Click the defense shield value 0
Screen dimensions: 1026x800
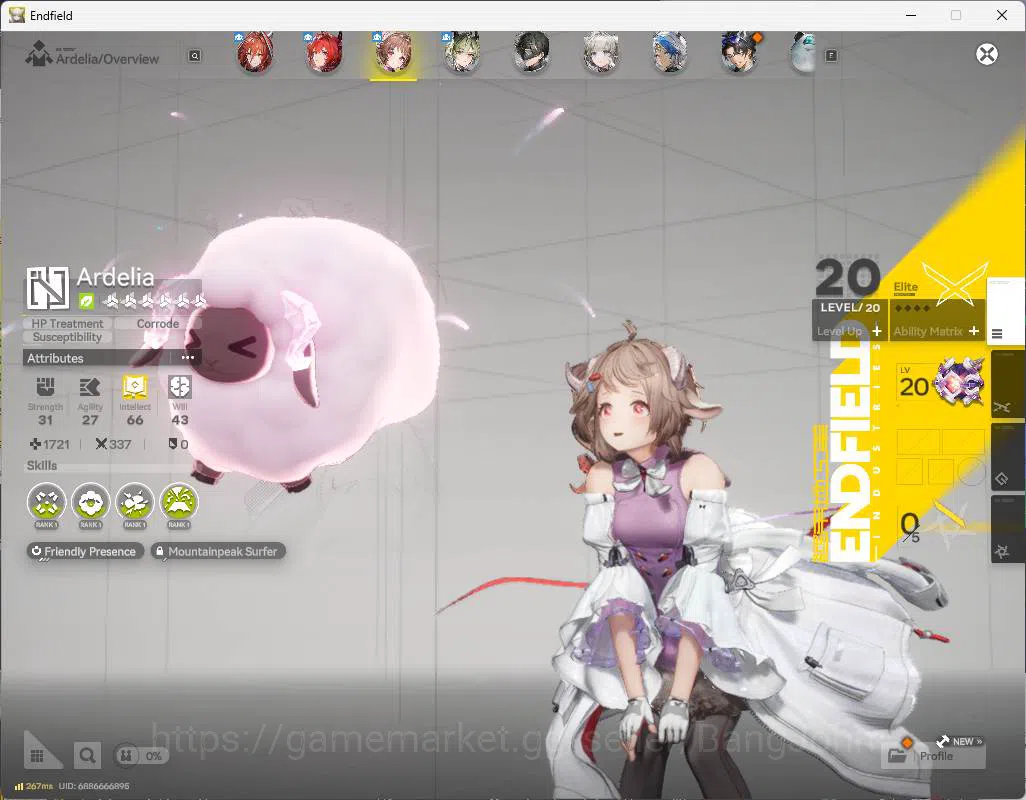coord(179,444)
